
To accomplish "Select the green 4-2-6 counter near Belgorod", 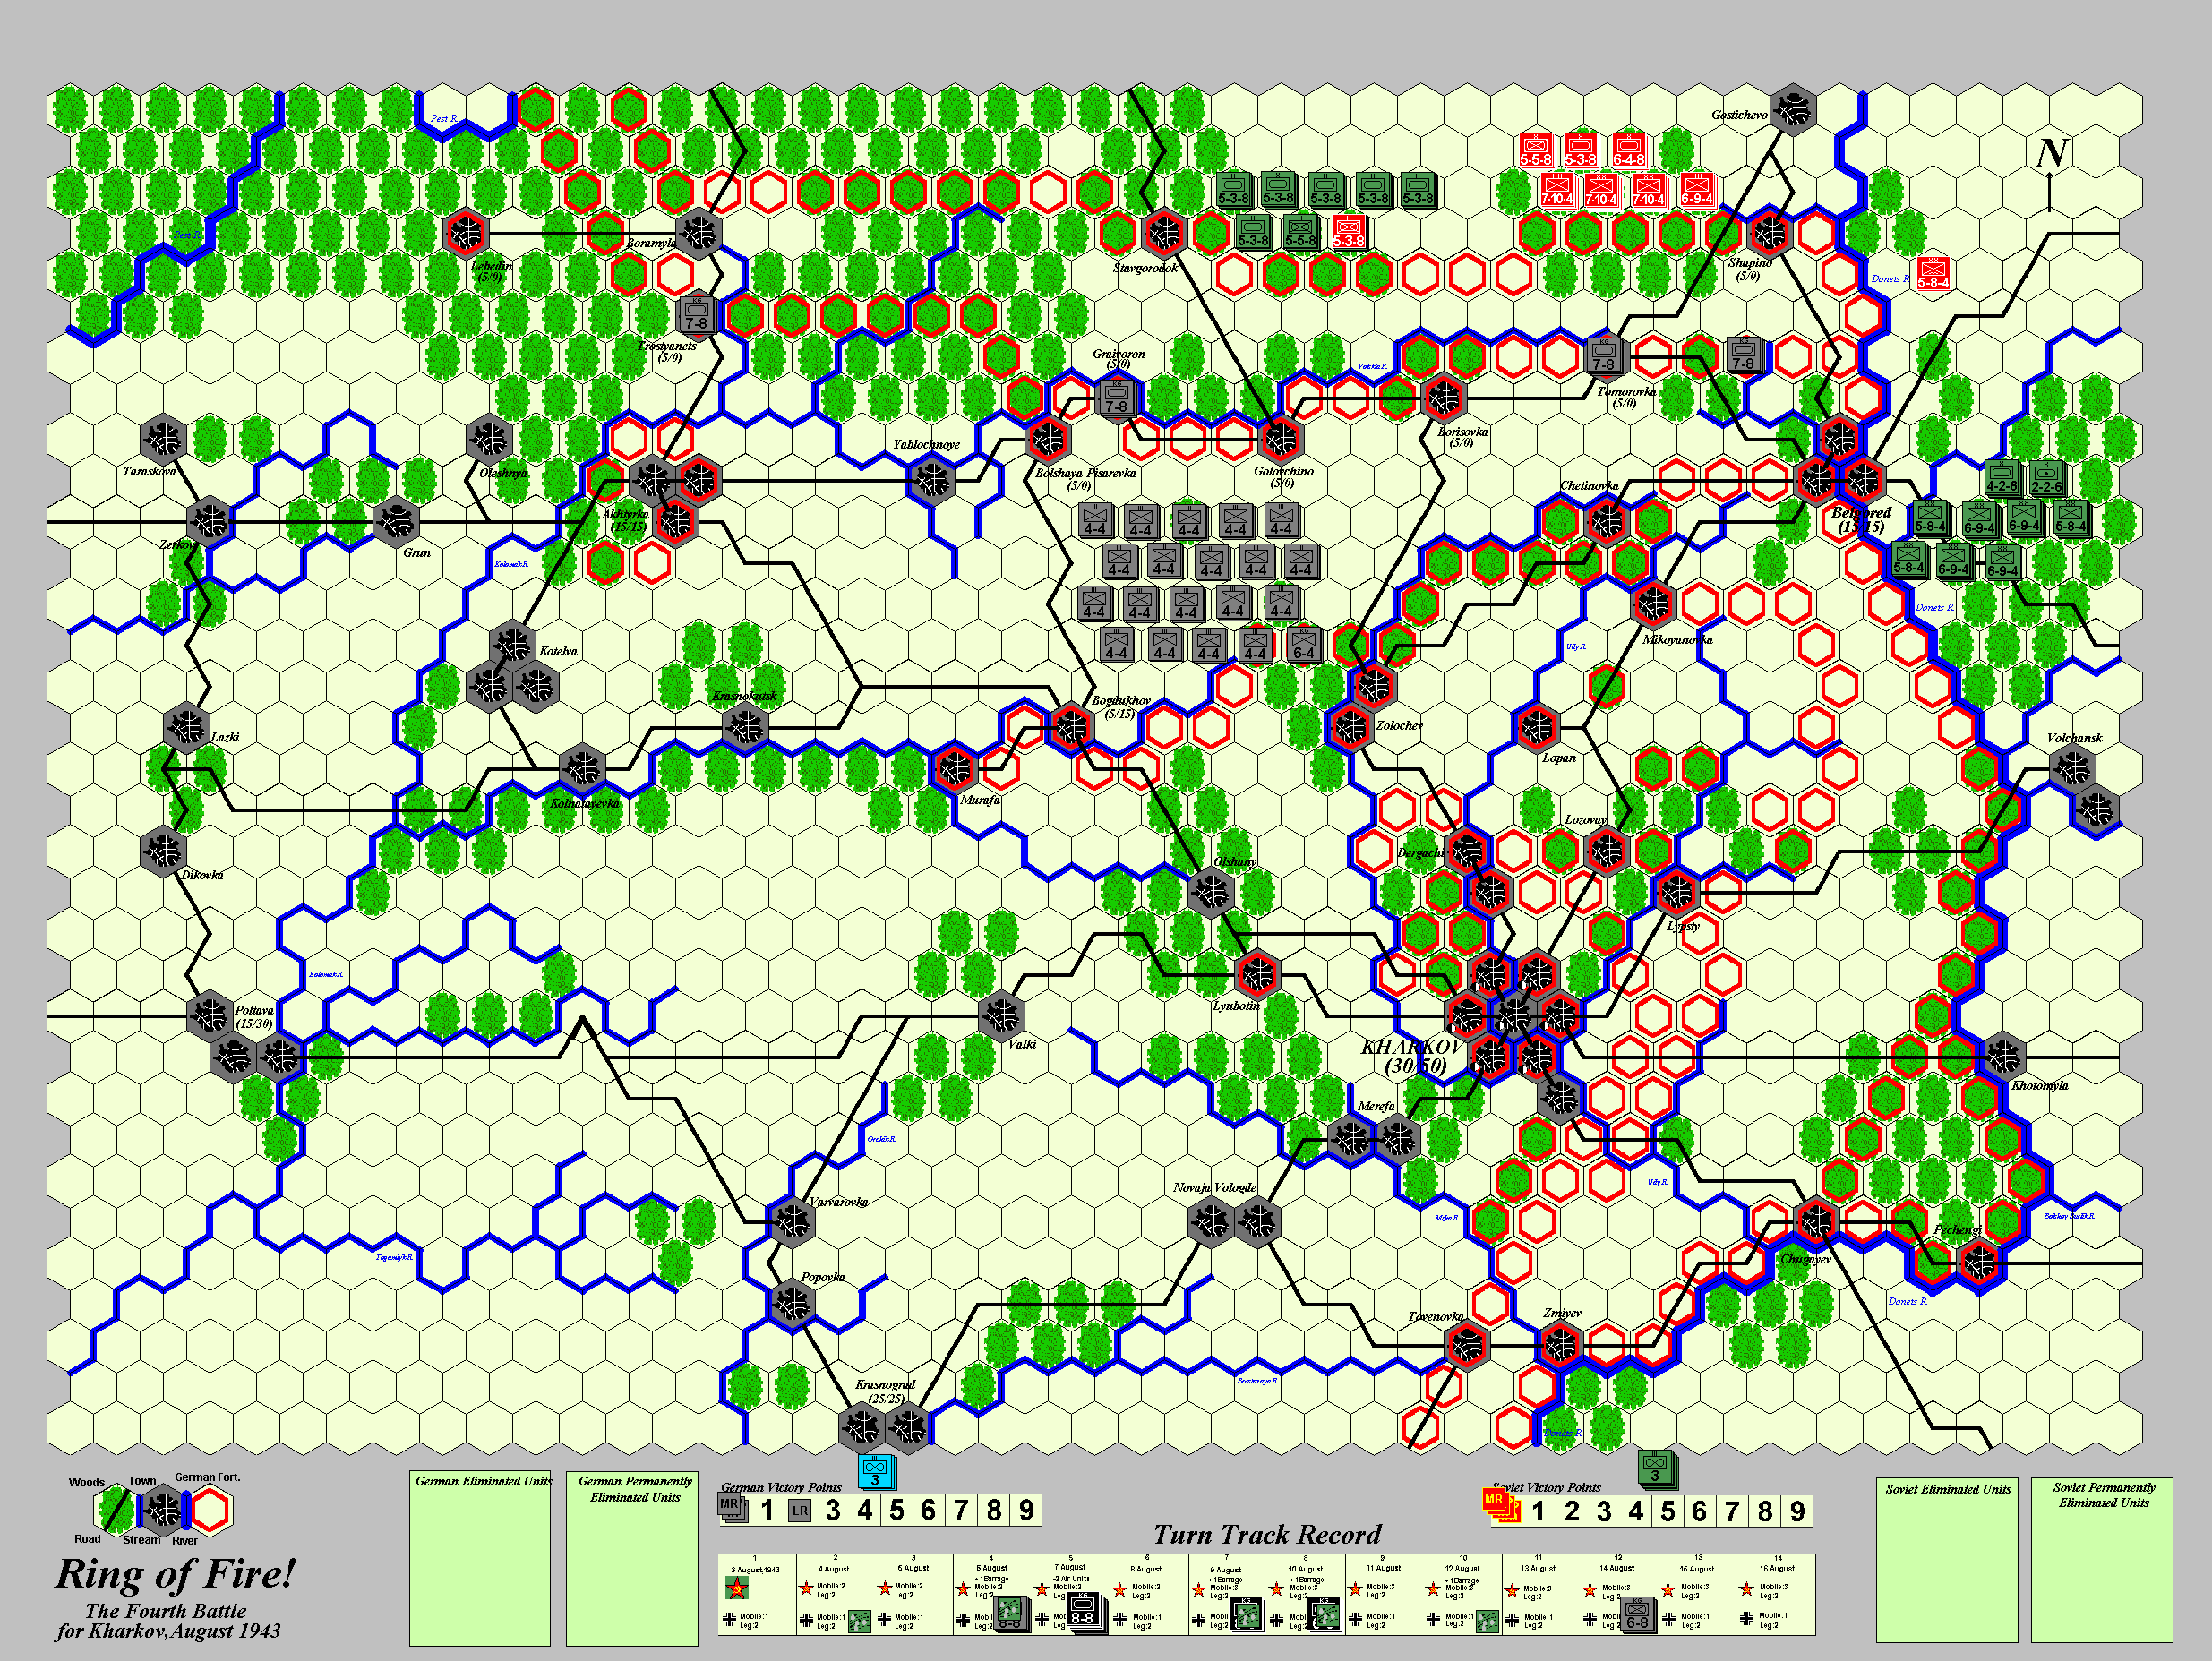I will (x=2002, y=478).
